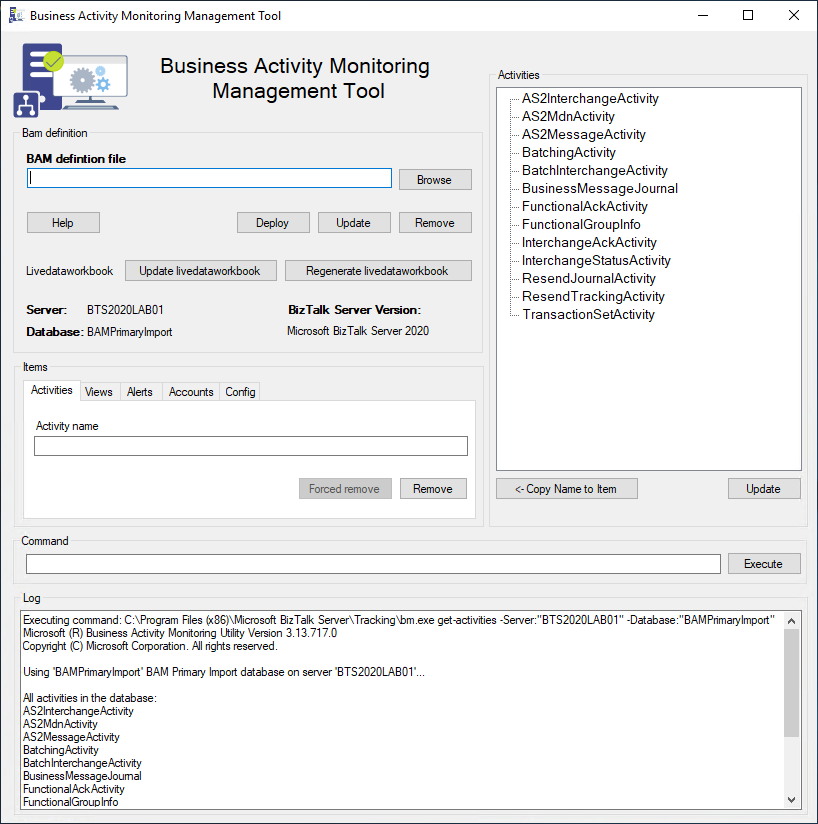This screenshot has width=818, height=824.
Task: Click Copy Name to Item
Action: pos(566,488)
